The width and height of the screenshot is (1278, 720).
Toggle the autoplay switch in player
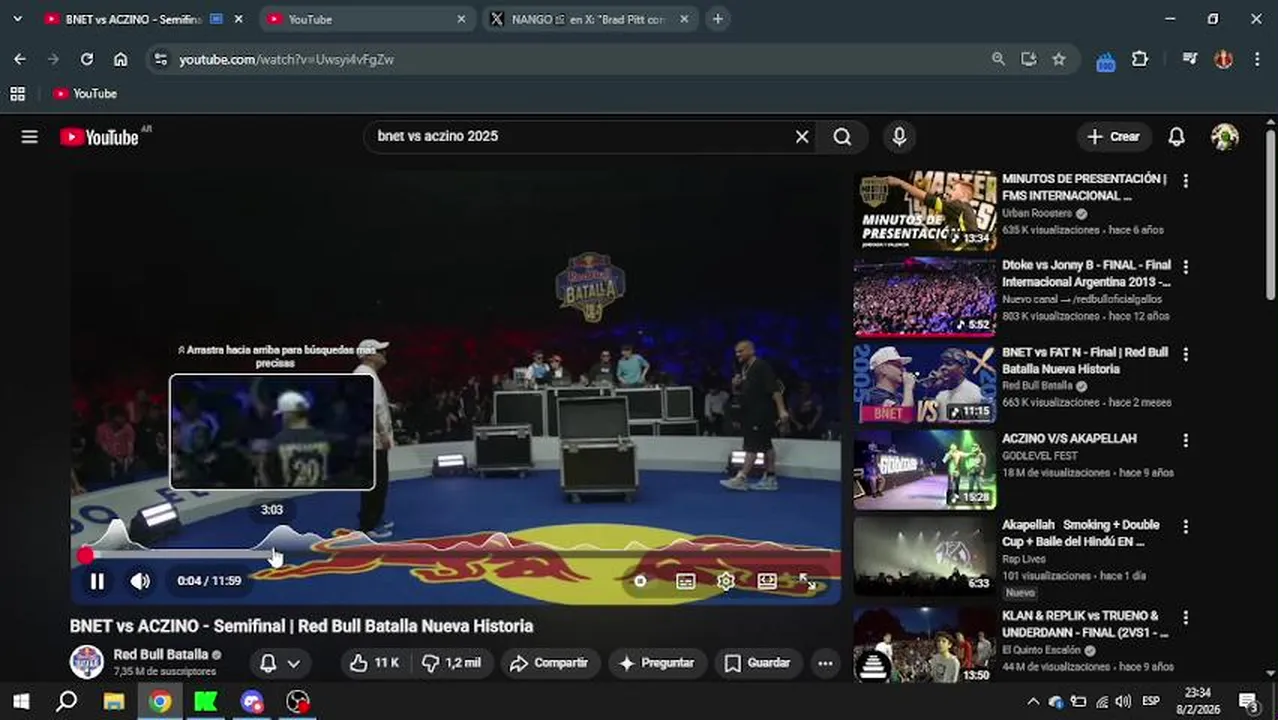click(640, 581)
